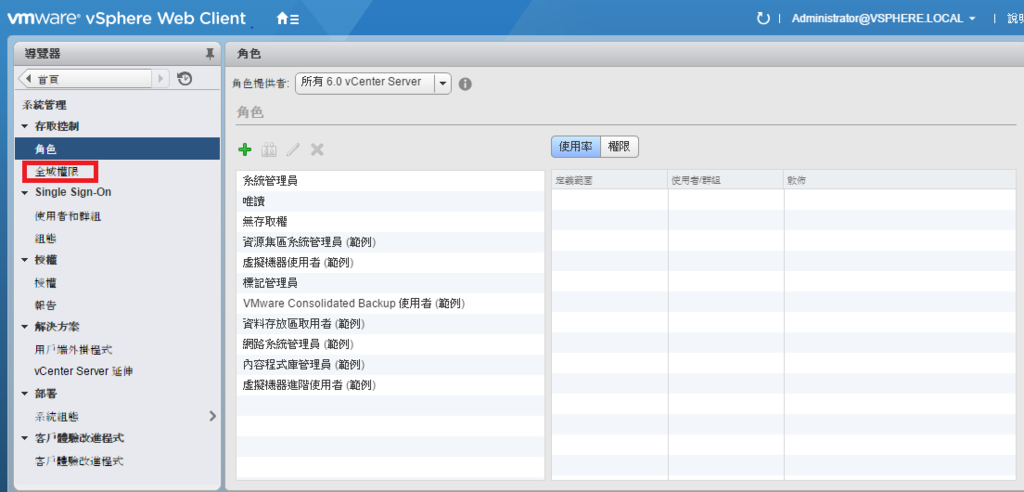Select the 標記管理員 role
Viewport: 1024px width, 492px height.
(x=390, y=283)
